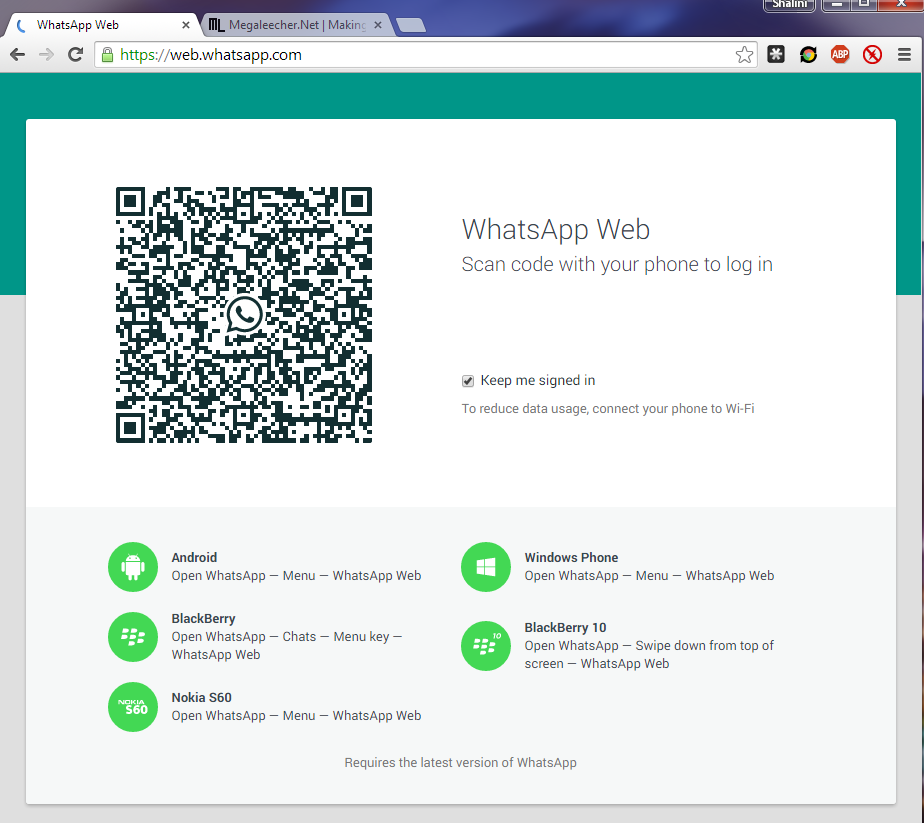This screenshot has height=823, width=924.
Task: Click the green padlock security icon
Action: coord(107,55)
